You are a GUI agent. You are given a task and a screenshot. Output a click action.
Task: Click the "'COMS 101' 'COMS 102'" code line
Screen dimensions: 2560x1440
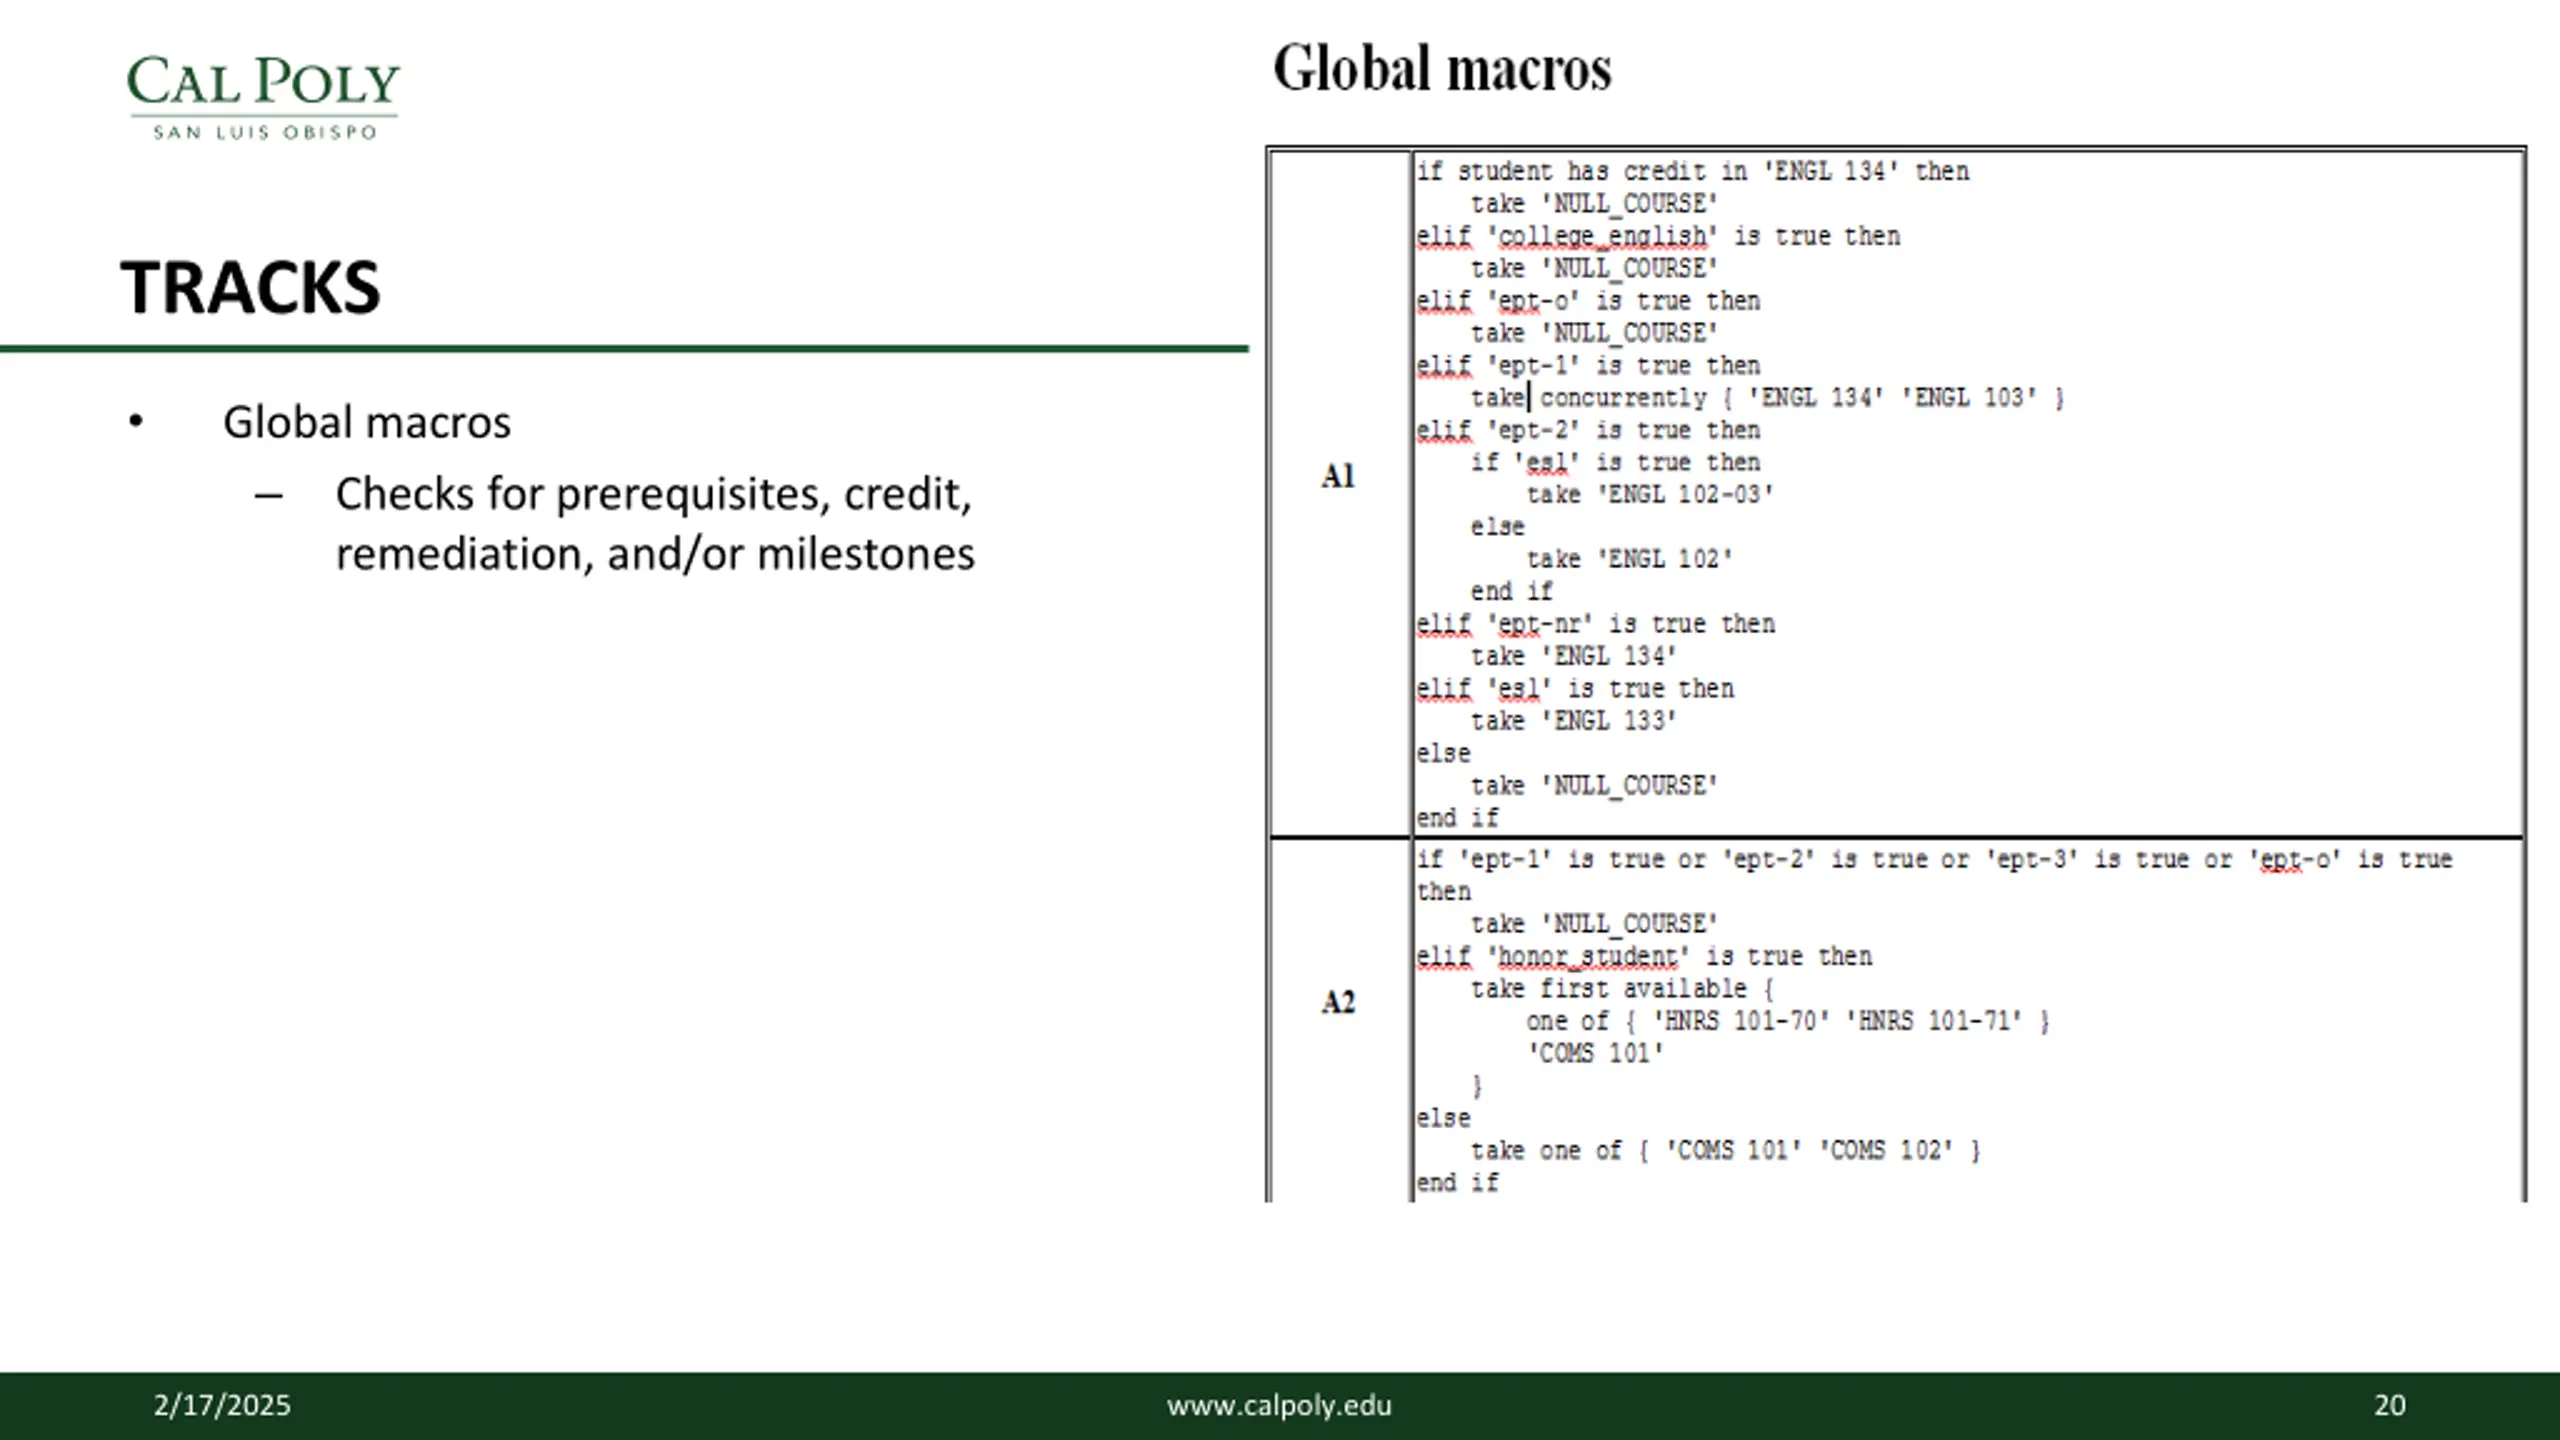[1725, 1151]
